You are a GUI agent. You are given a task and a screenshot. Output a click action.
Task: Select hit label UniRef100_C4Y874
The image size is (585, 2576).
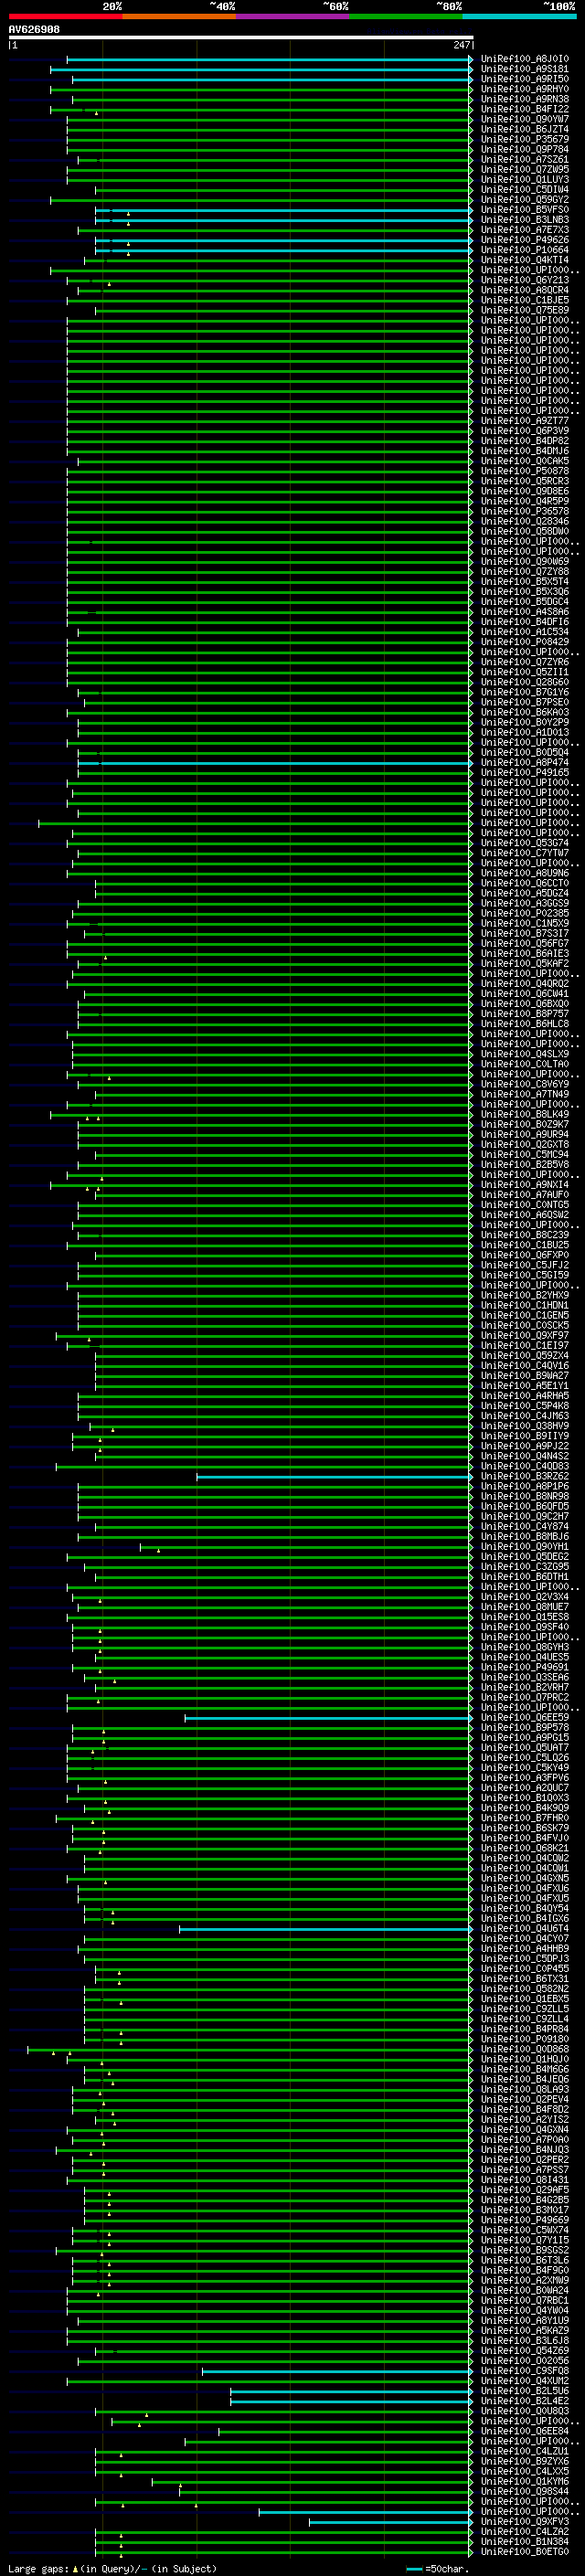click(525, 1526)
